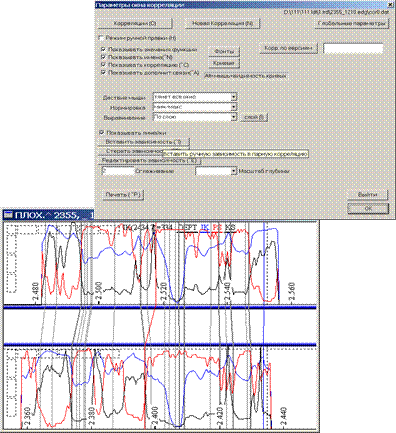Screen dimensions: 396x433
Task: Focus the field beside Корр. по версиям
Action: coord(353,49)
